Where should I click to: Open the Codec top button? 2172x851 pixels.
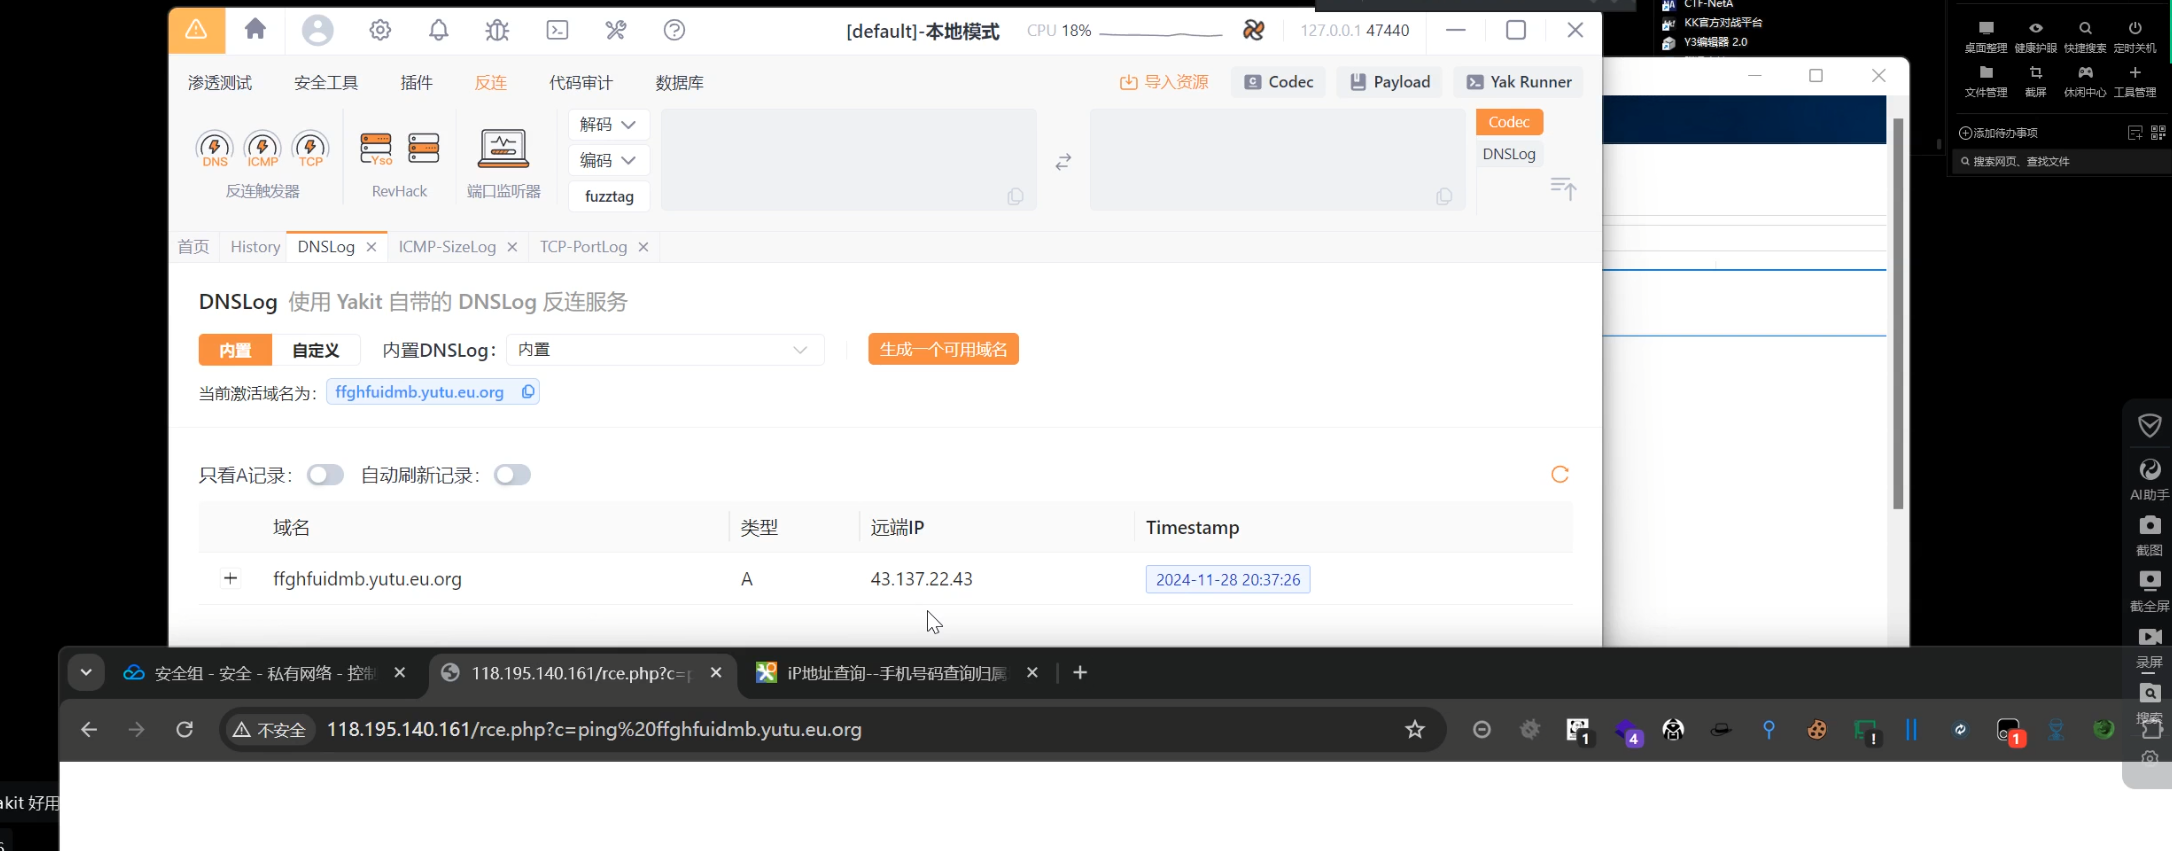pos(1278,82)
